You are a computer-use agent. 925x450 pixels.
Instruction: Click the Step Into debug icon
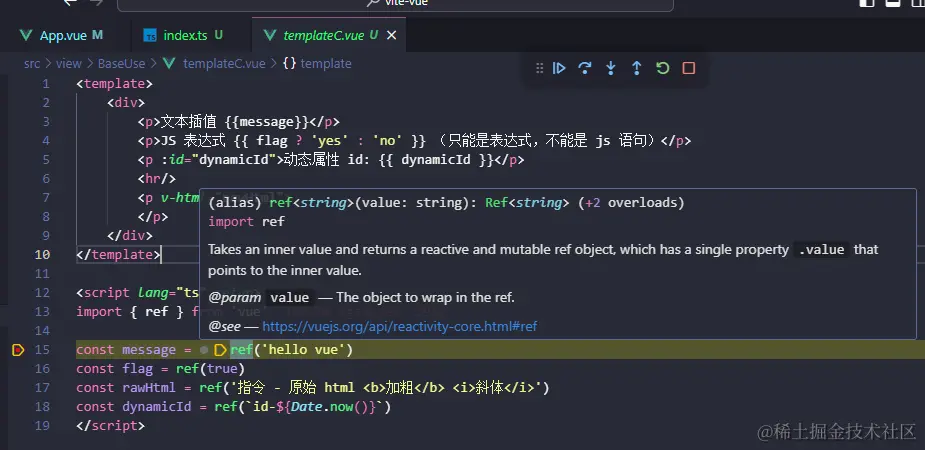click(611, 68)
